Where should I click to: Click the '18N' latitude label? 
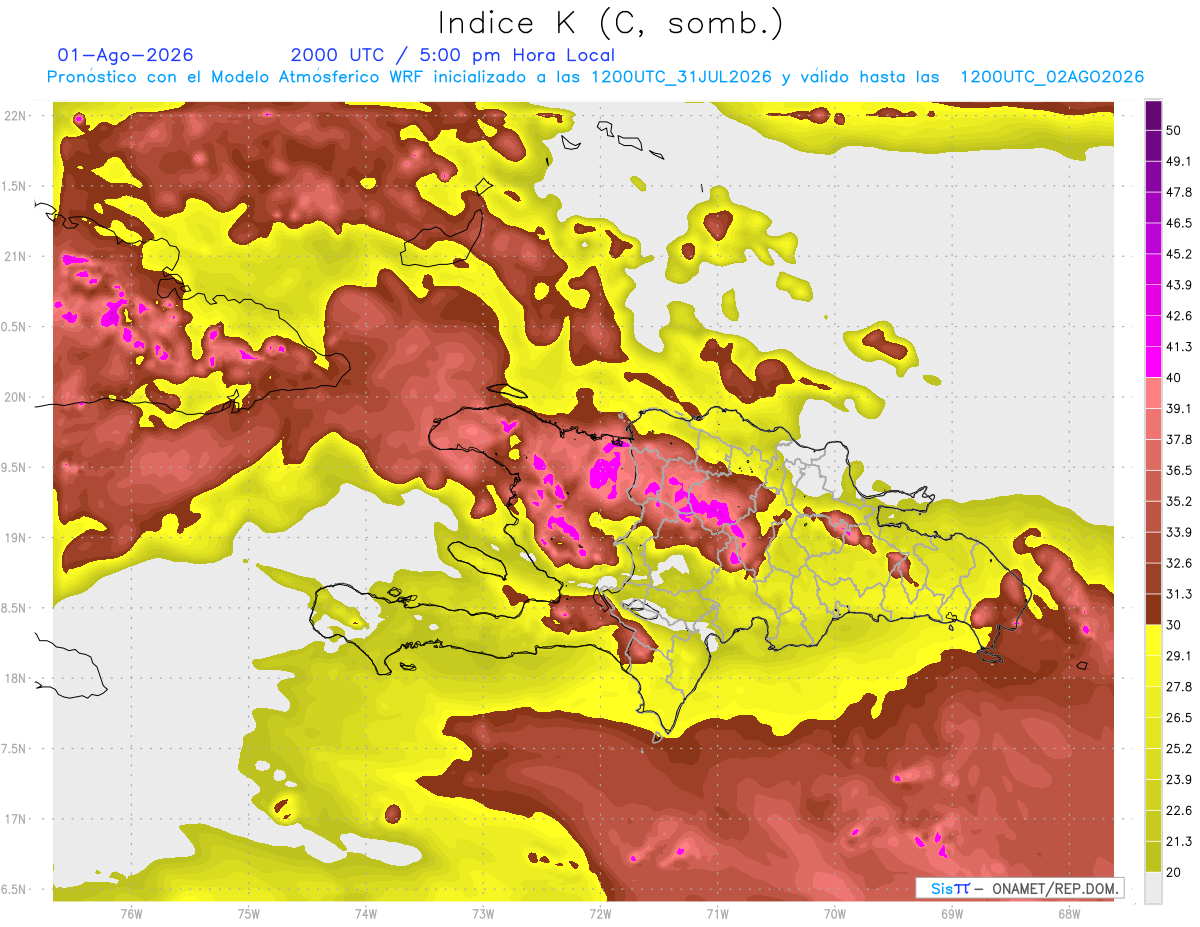pyautogui.click(x=17, y=678)
